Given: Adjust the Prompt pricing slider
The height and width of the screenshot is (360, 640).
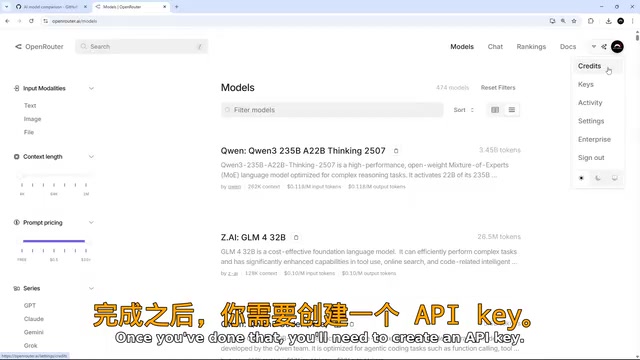Looking at the screenshot, I should click(x=54, y=241).
